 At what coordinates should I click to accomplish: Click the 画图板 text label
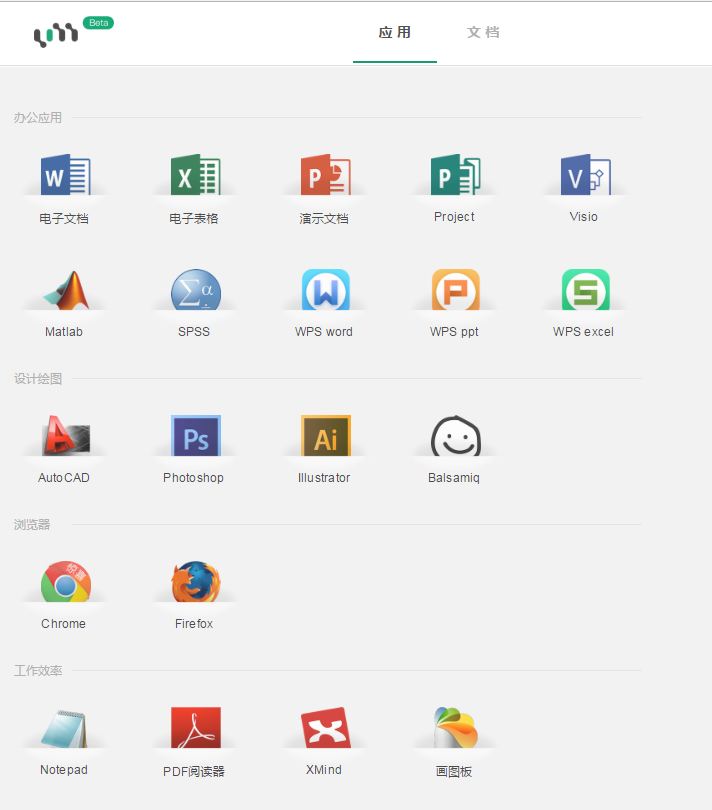[x=454, y=772]
